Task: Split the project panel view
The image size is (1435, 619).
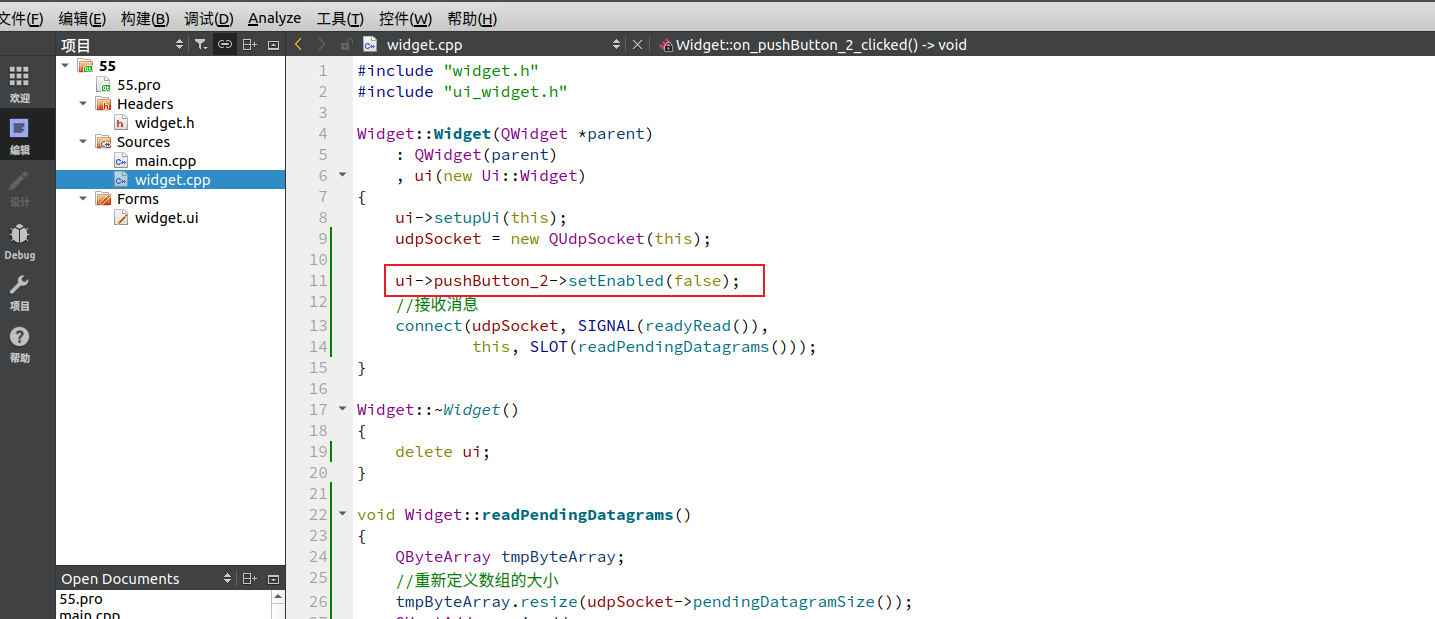Action: tap(250, 45)
